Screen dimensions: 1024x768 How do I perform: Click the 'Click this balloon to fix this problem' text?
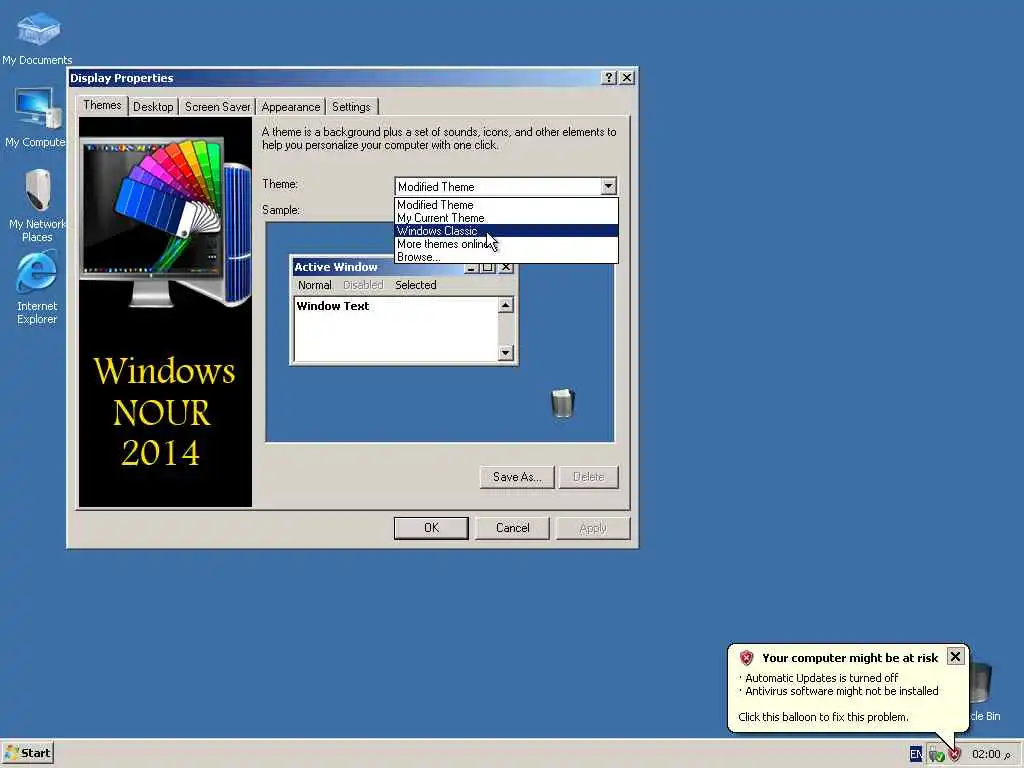tap(823, 716)
